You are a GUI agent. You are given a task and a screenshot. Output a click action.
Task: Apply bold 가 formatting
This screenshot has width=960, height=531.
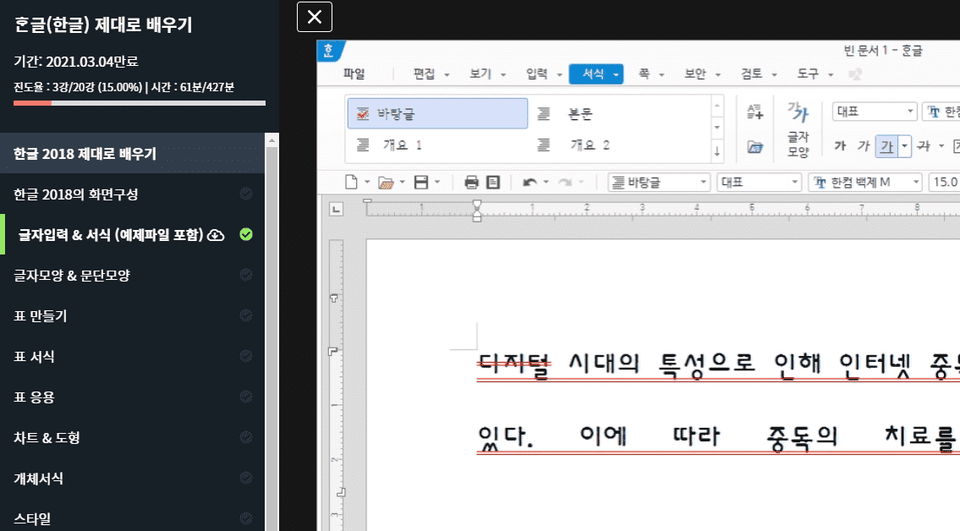pyautogui.click(x=840, y=146)
